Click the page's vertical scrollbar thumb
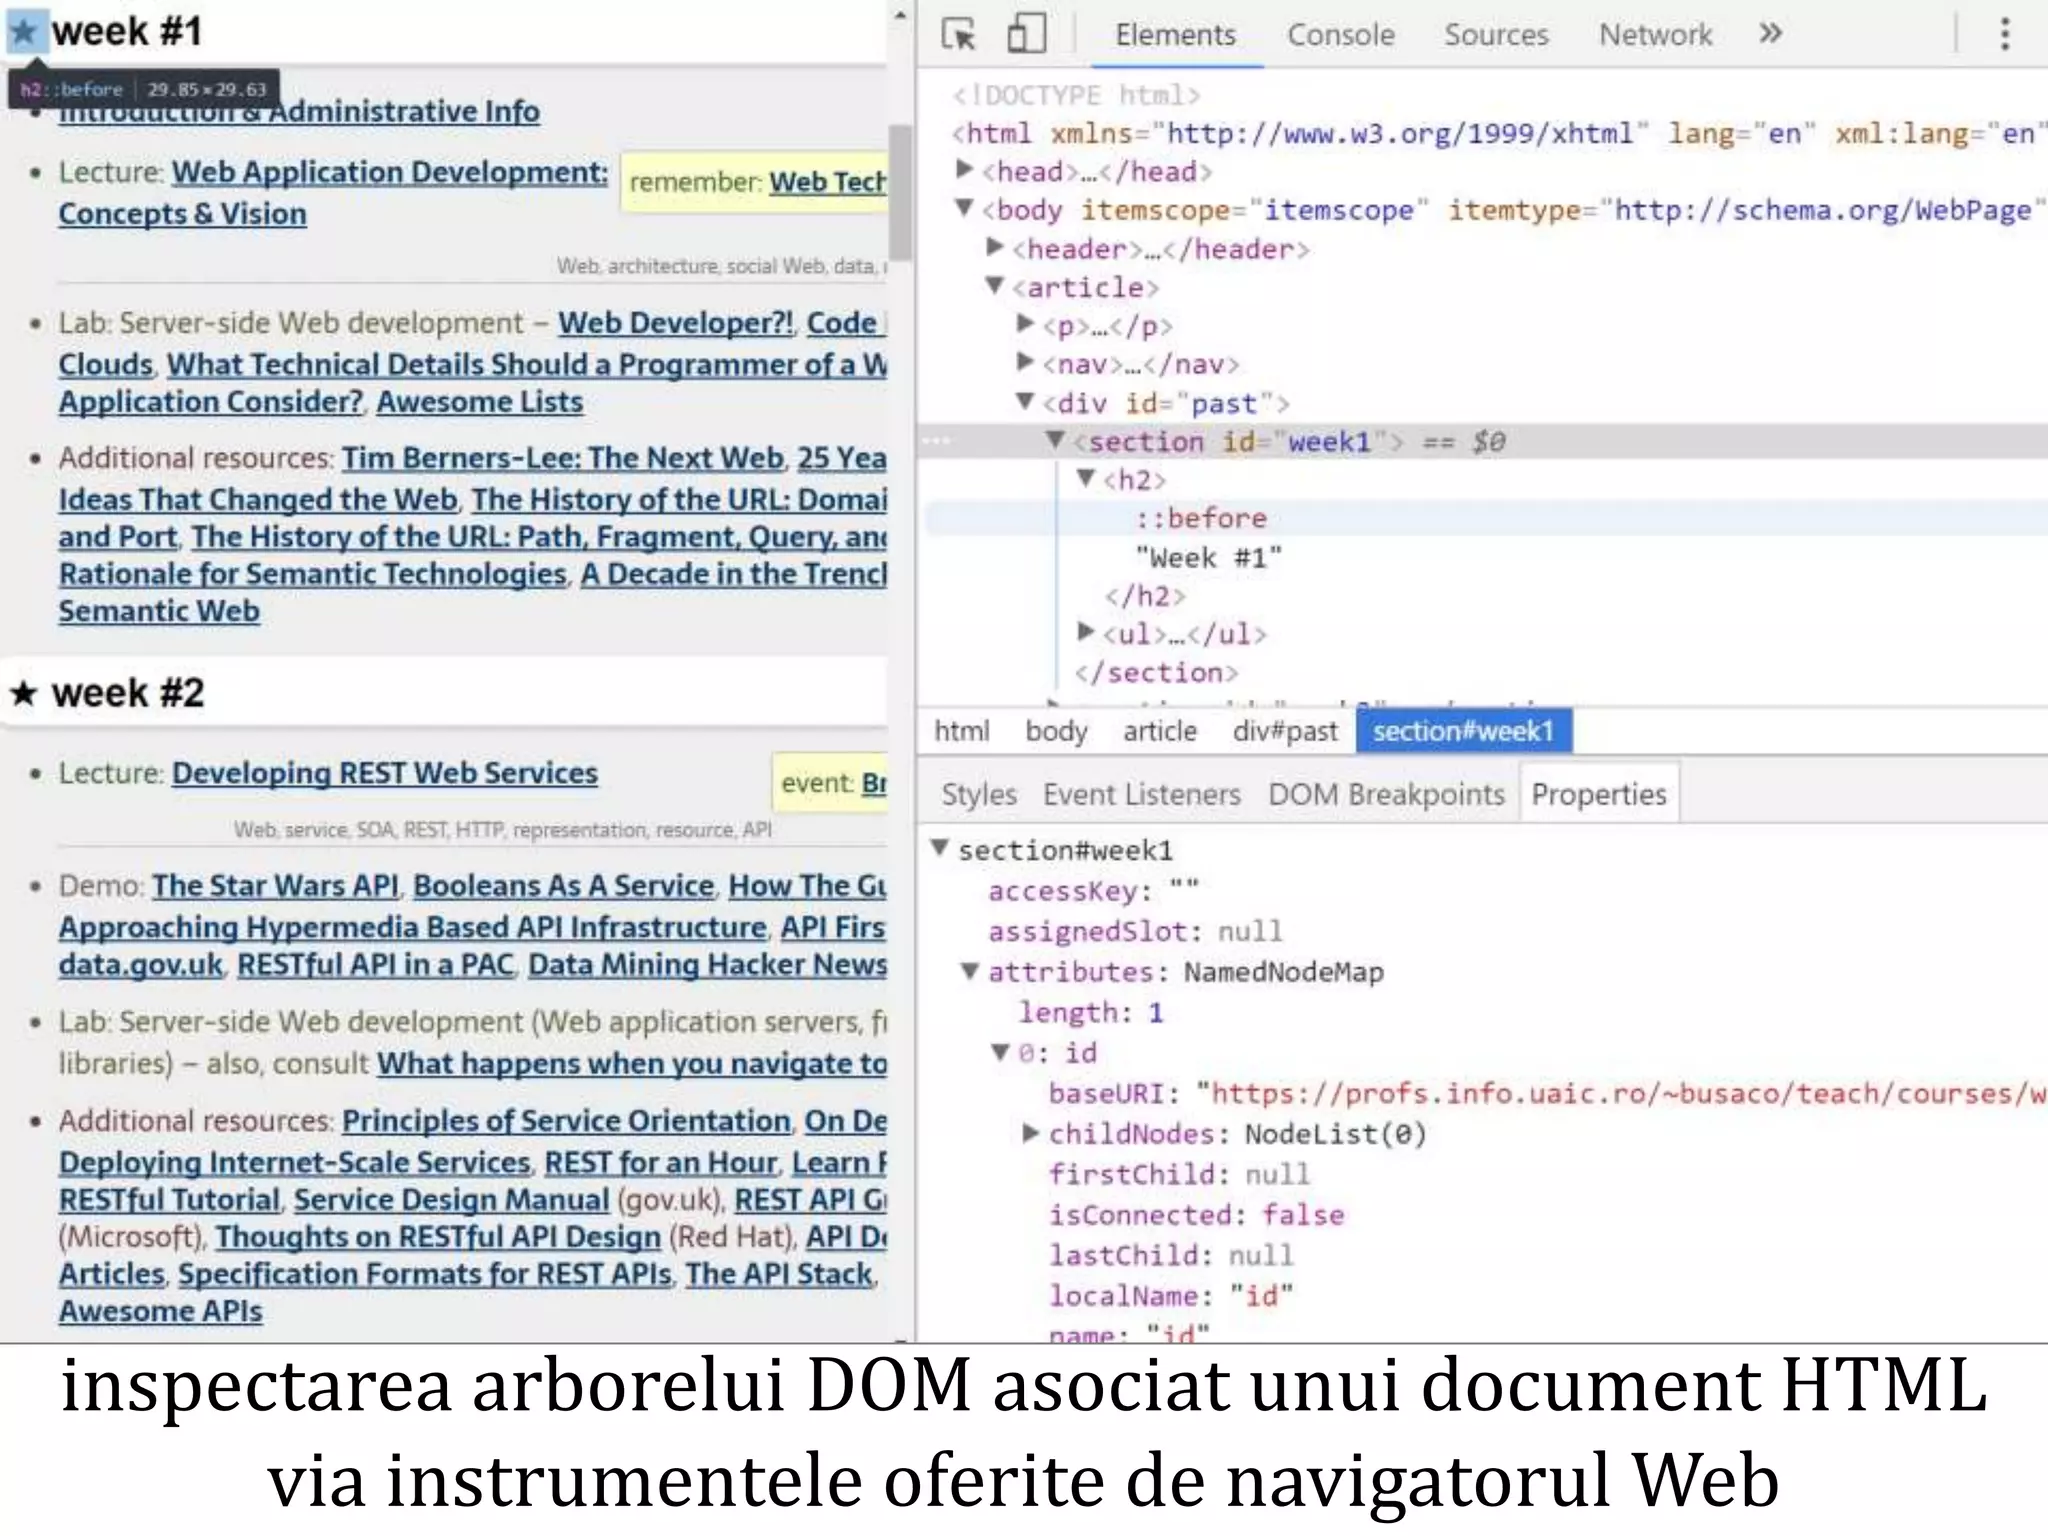The image size is (2048, 1536). 900,190
